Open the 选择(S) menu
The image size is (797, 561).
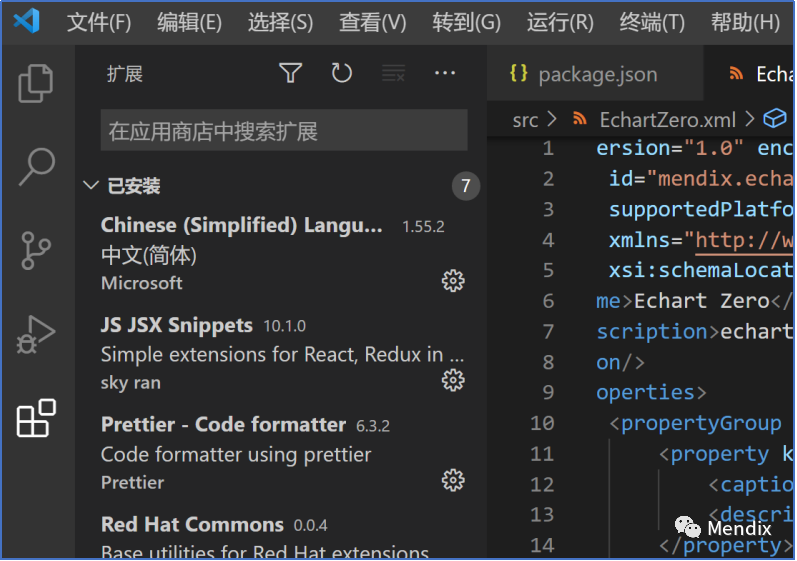tap(280, 22)
